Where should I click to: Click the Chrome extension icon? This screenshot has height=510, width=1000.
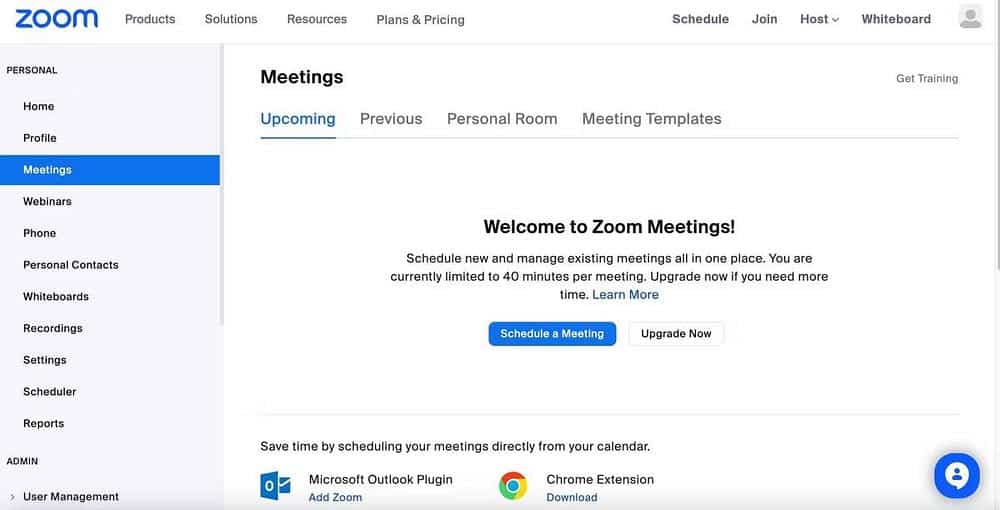[x=513, y=486]
